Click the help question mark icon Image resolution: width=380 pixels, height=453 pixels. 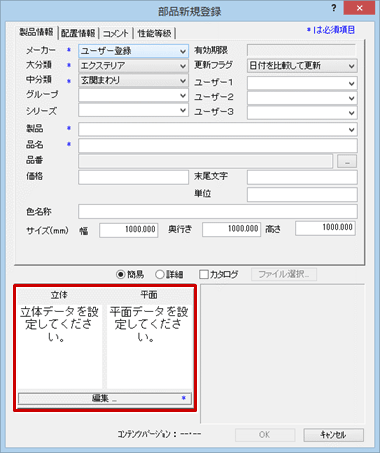click(x=334, y=8)
